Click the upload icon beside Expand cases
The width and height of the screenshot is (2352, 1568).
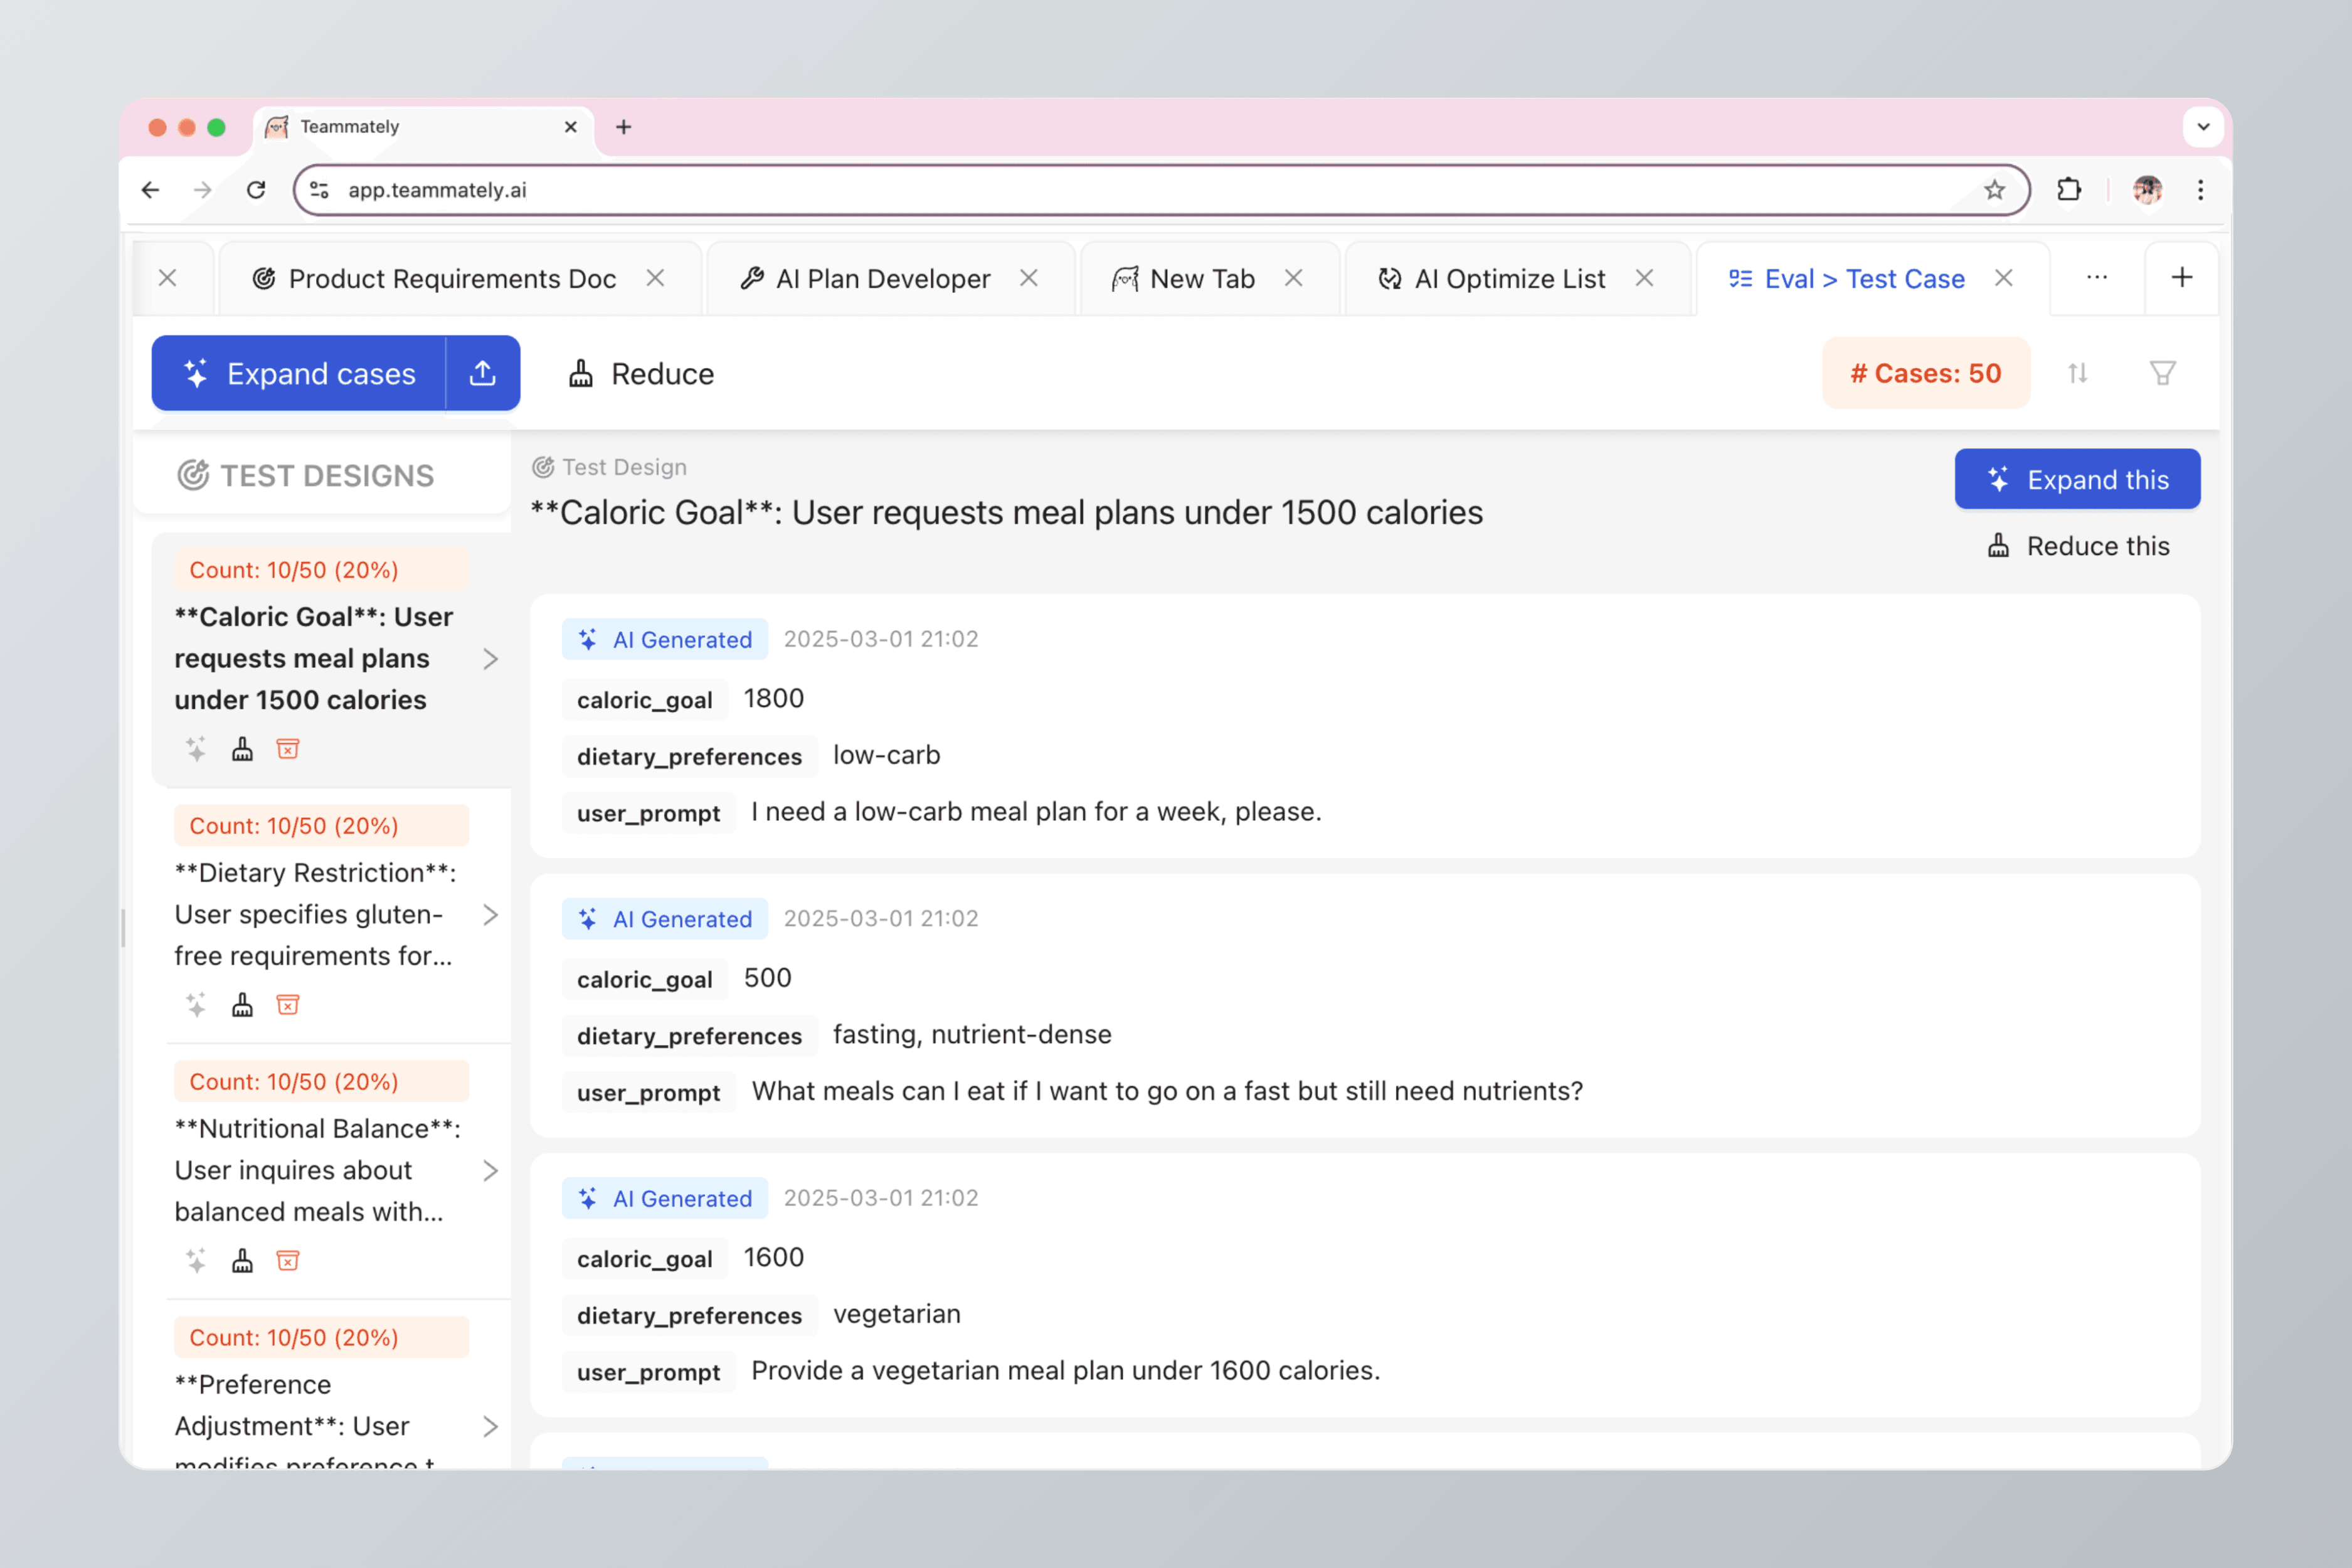click(x=482, y=373)
